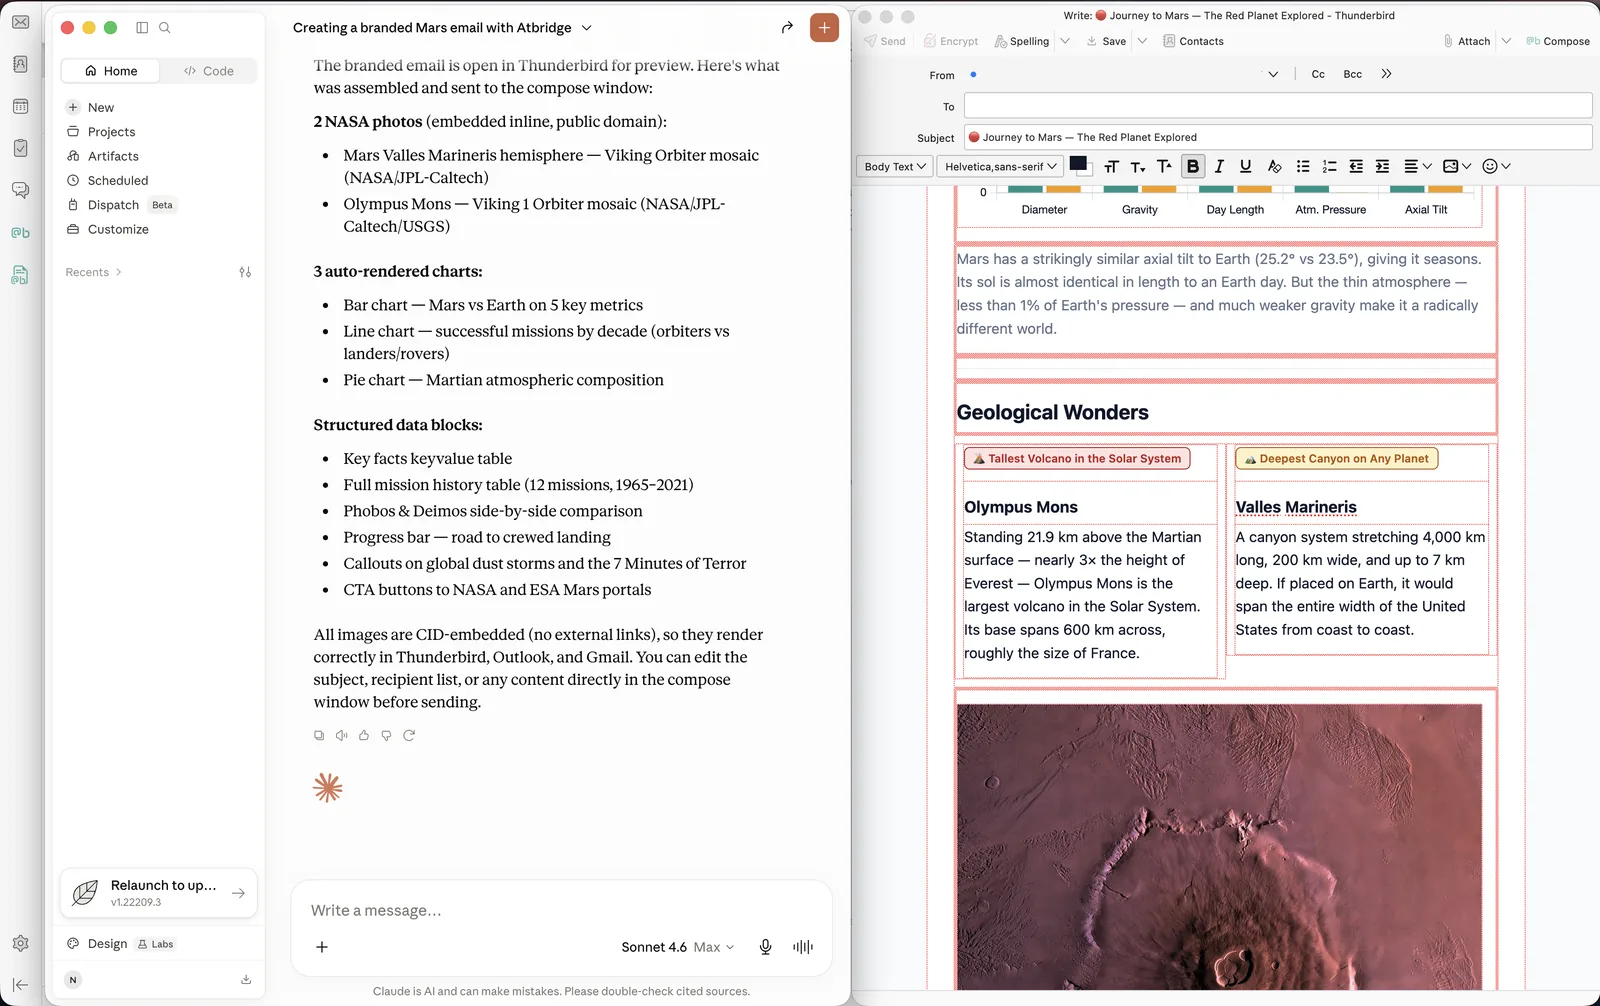
Task: Add an attachment with the plus in message box
Action: [322, 947]
